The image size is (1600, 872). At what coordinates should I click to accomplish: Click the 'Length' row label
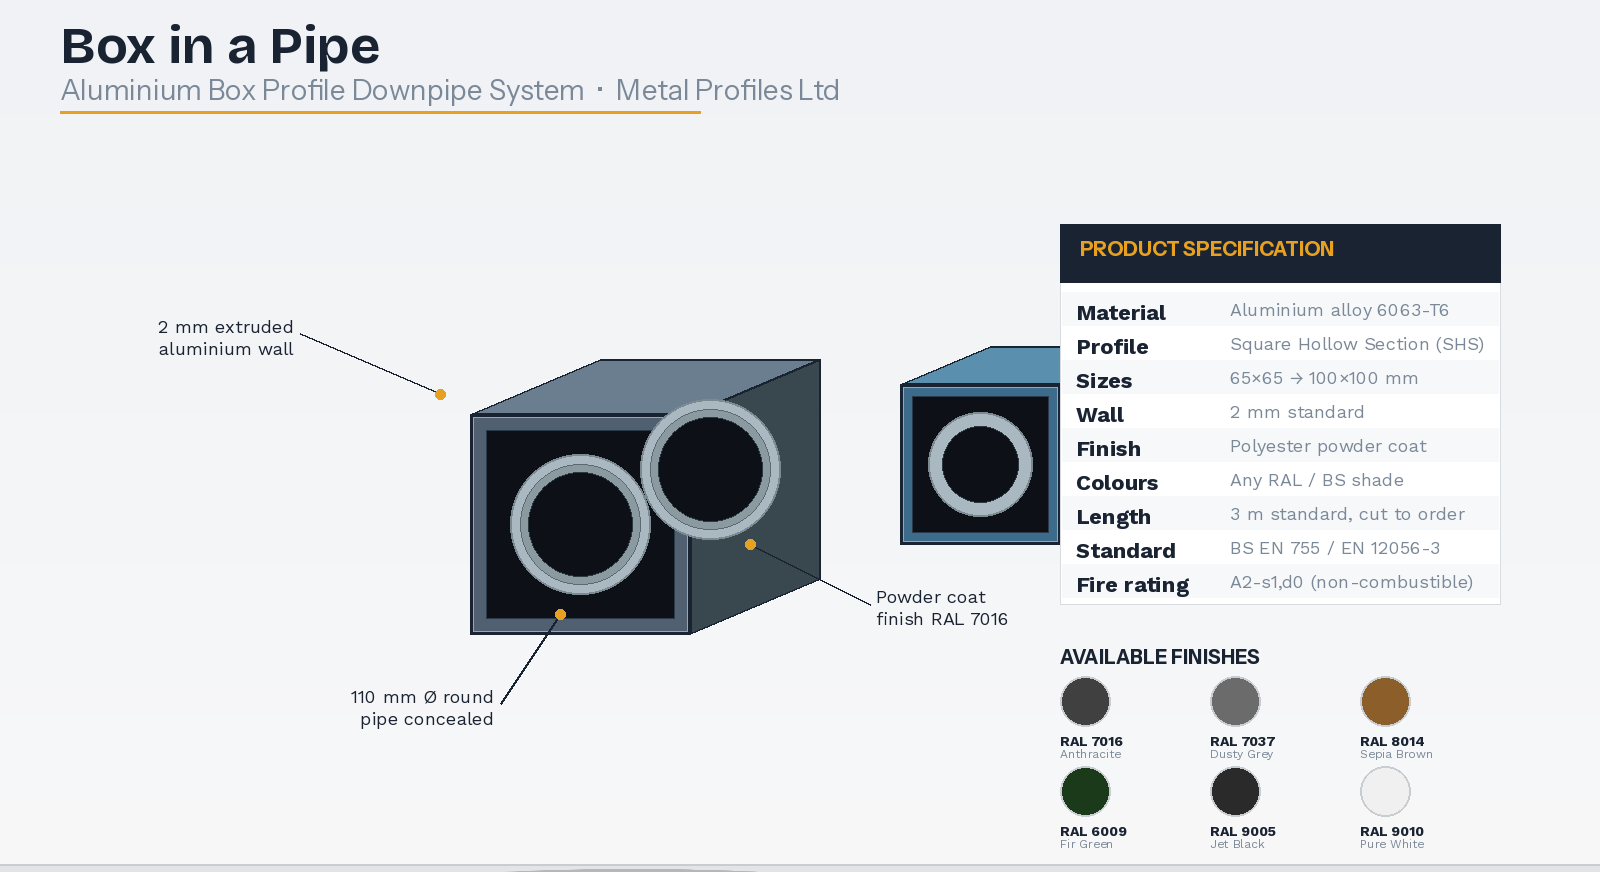click(1113, 517)
